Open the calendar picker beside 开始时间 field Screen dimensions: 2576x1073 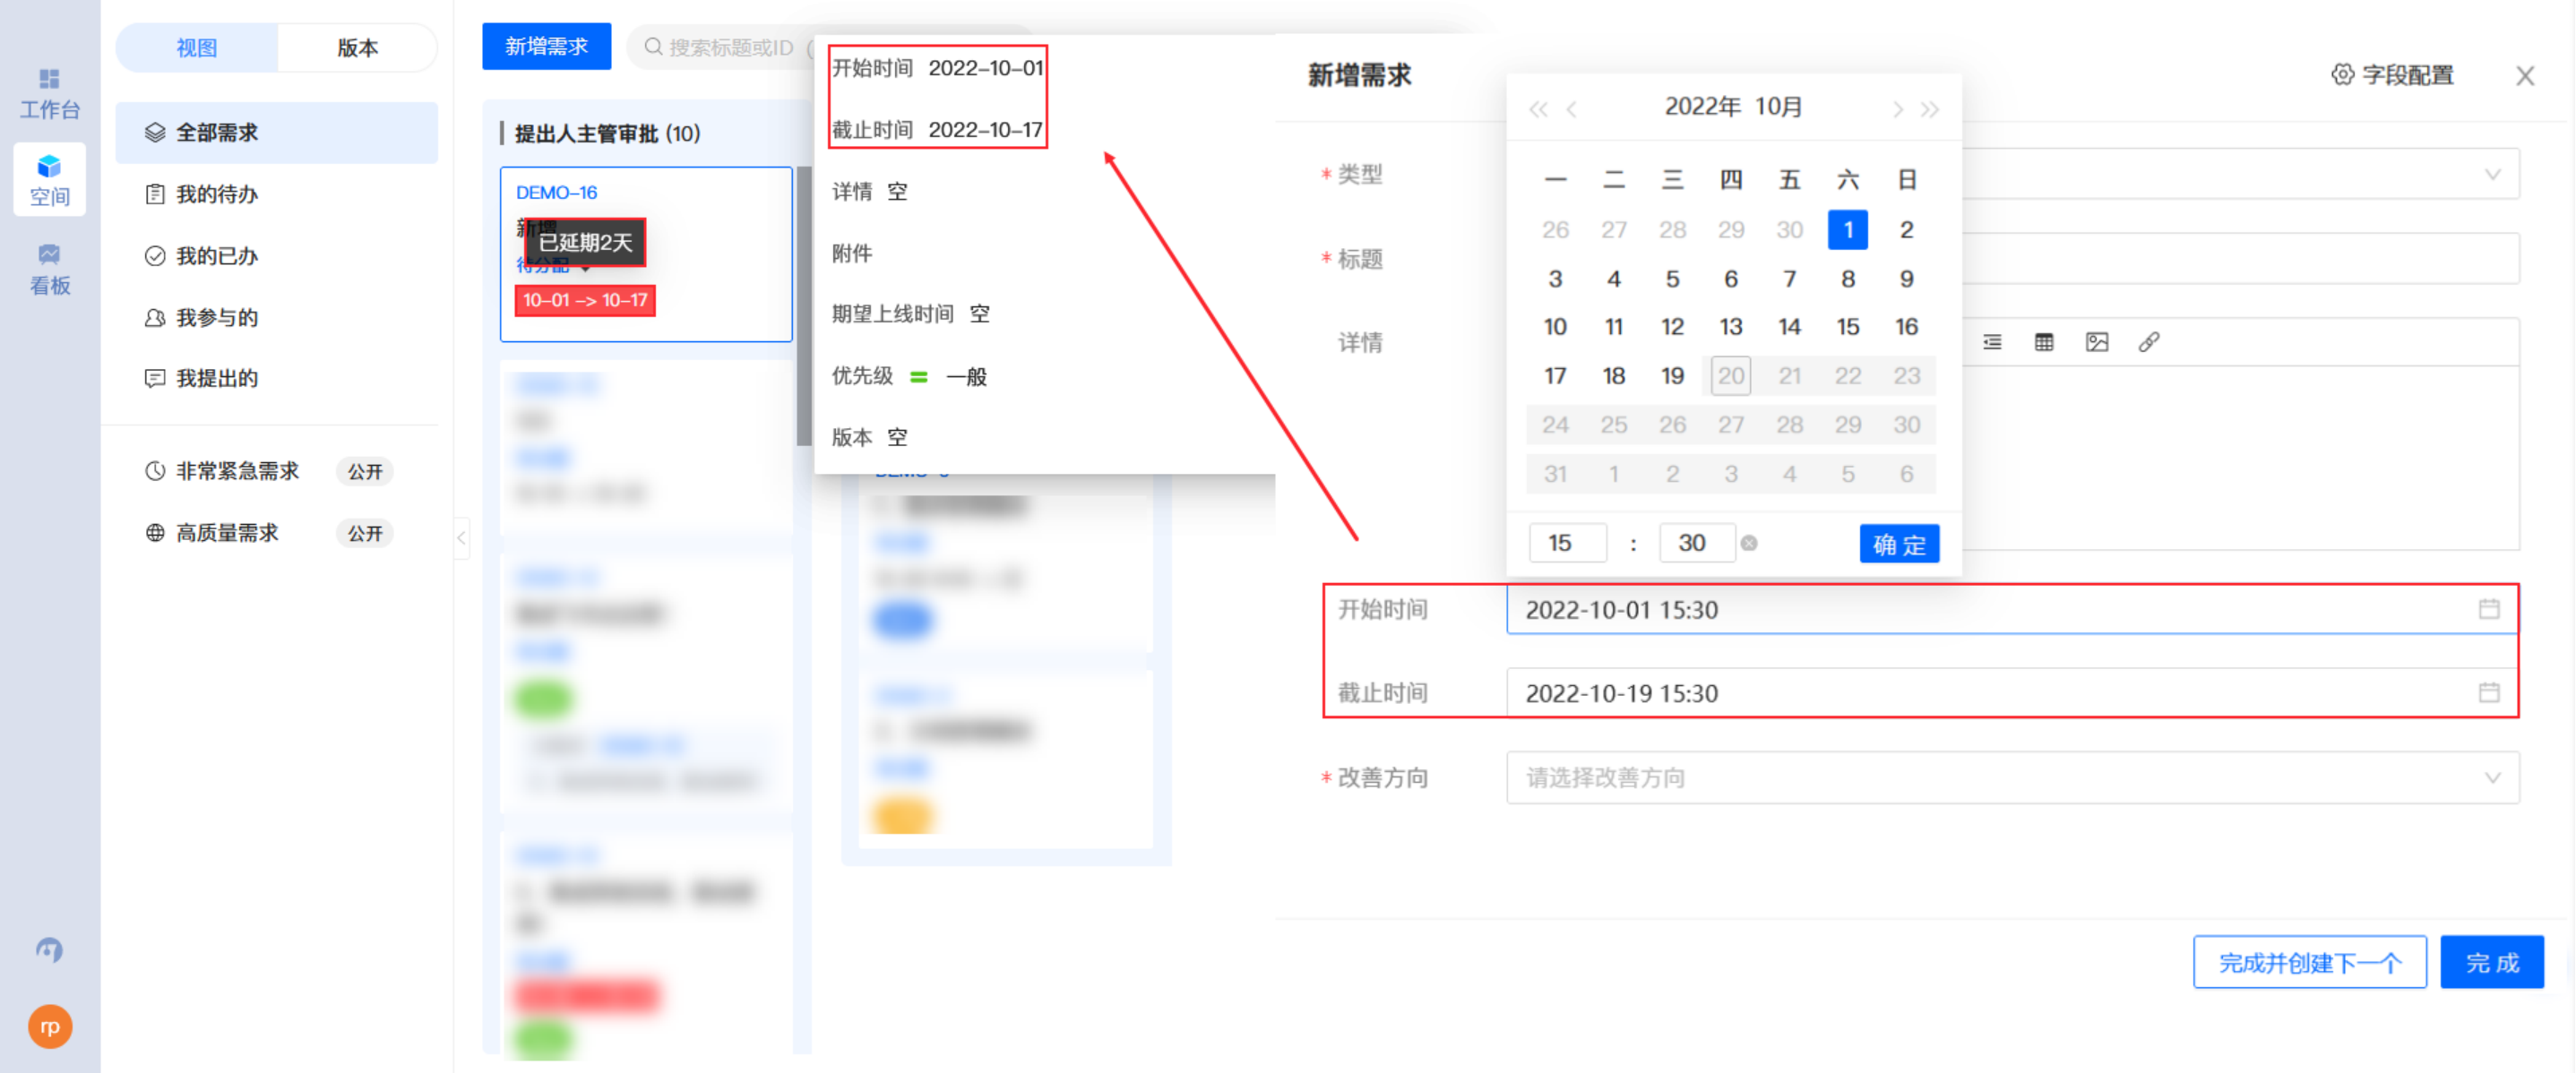click(2491, 609)
